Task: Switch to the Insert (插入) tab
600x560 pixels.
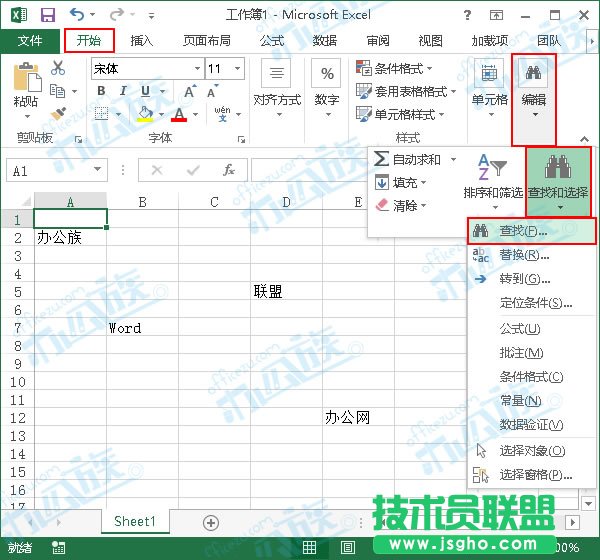Action: pyautogui.click(x=141, y=41)
